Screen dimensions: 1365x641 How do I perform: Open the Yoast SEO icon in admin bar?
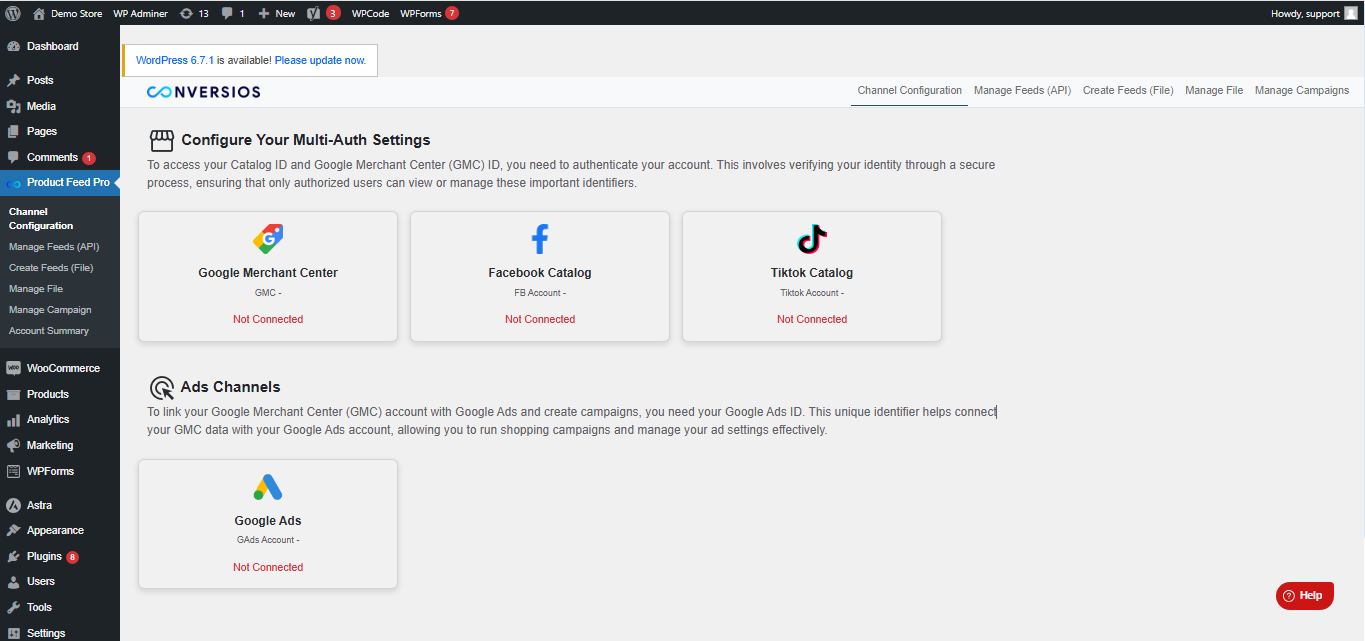[313, 13]
